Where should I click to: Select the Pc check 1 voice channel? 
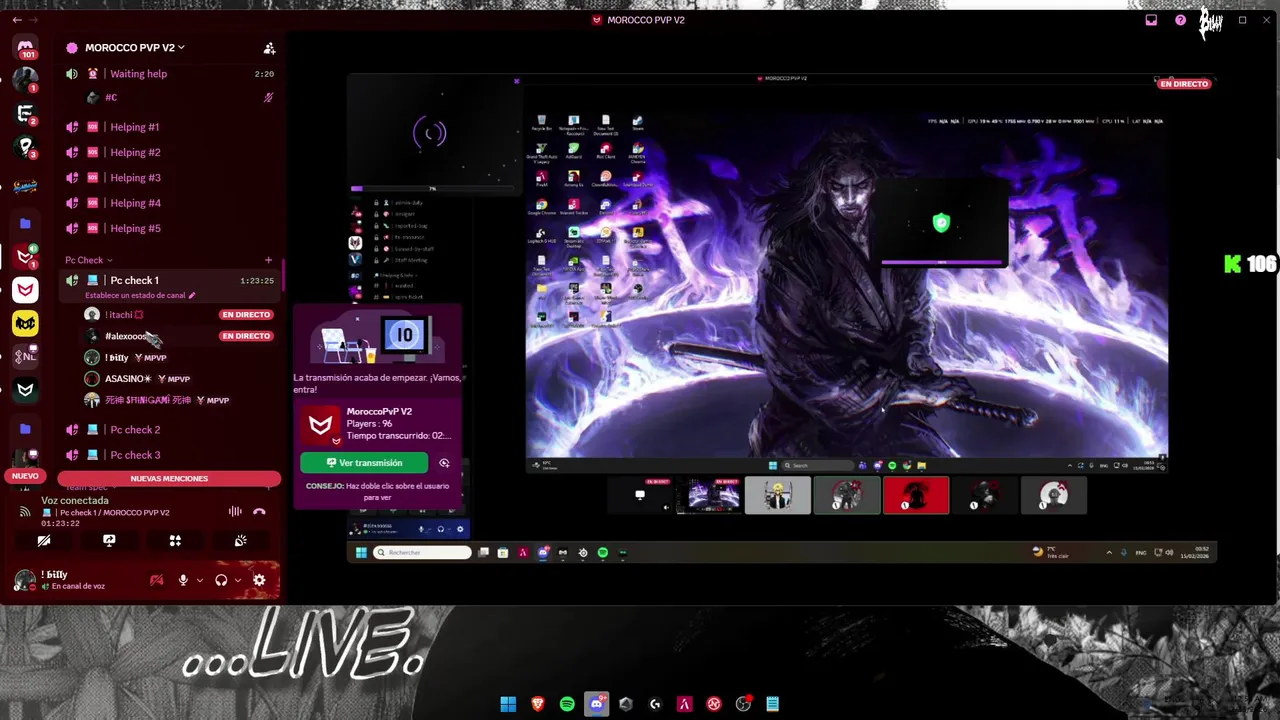pyautogui.click(x=170, y=281)
